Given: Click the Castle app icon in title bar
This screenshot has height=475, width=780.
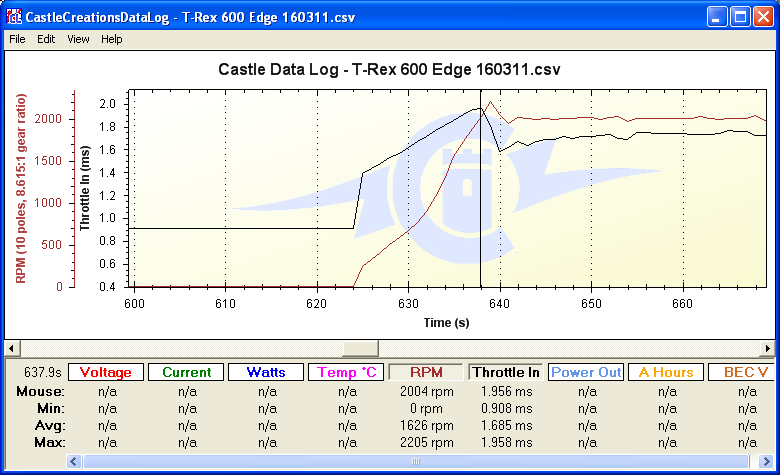Looking at the screenshot, I should [x=14, y=17].
